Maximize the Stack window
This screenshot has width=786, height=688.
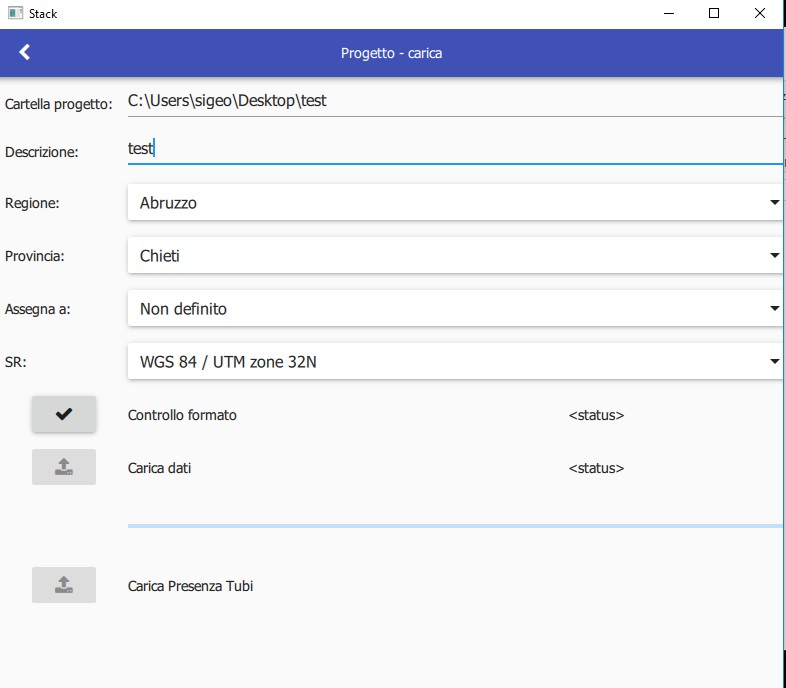[x=714, y=14]
